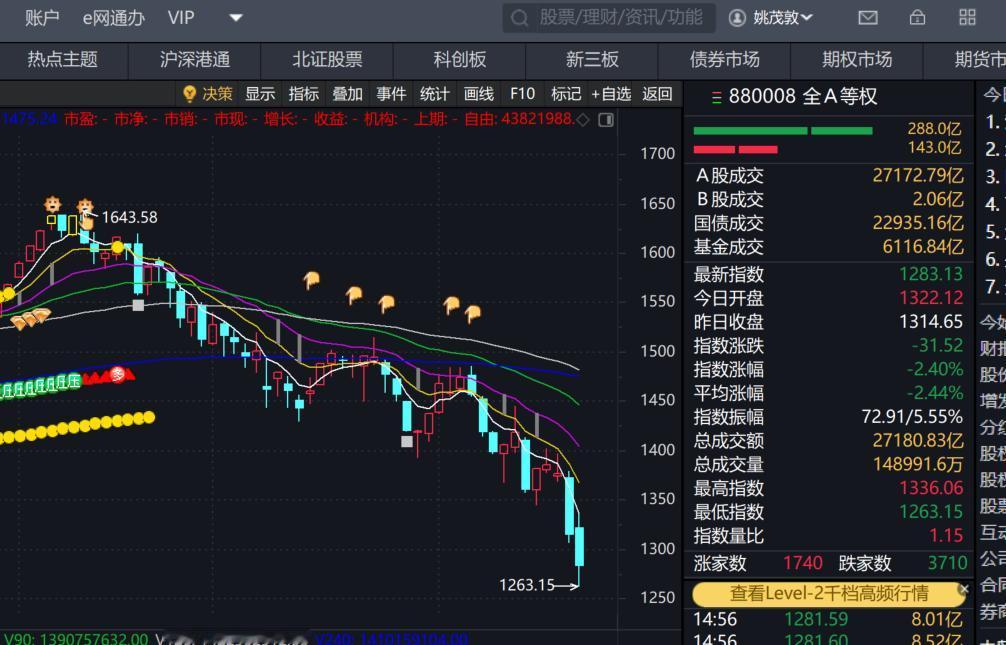Switch to the 债券市场 tab
The width and height of the screenshot is (1006, 645).
(x=725, y=60)
